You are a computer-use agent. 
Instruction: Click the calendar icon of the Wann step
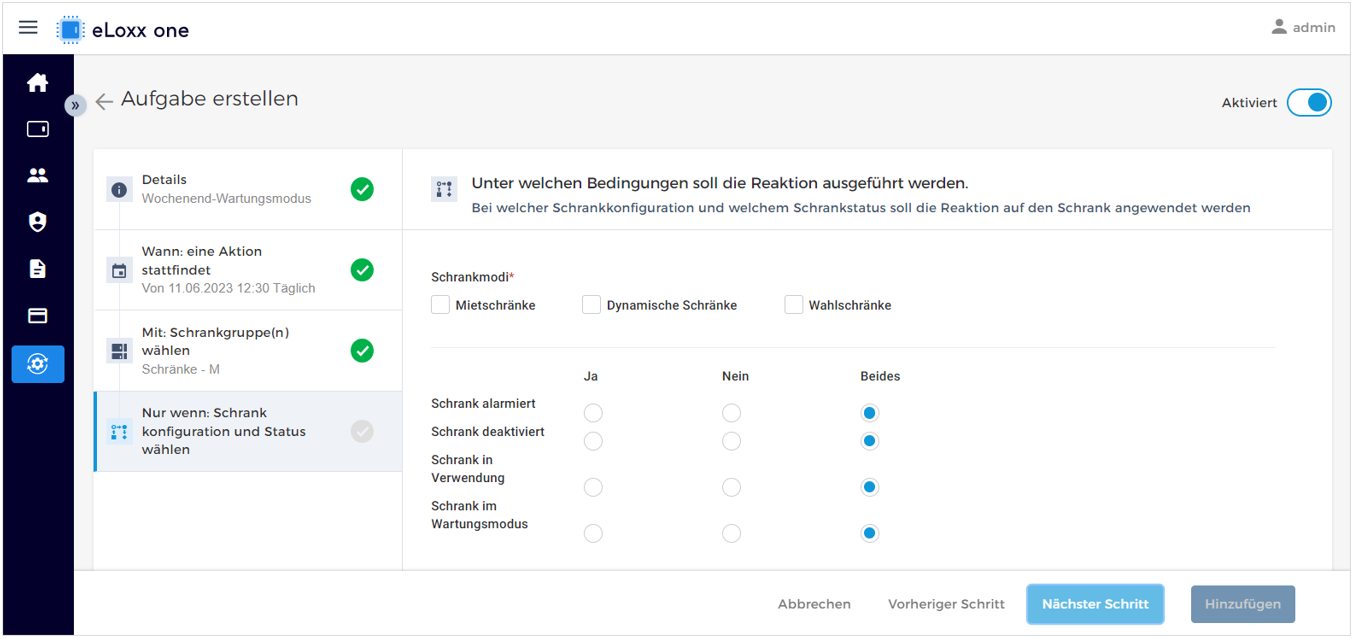[120, 270]
